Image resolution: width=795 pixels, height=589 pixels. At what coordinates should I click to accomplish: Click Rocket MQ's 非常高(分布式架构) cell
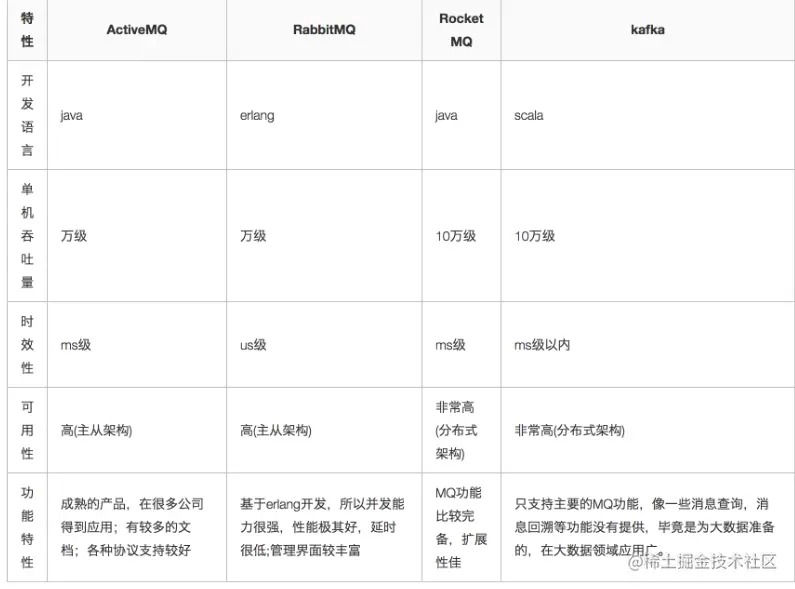(461, 430)
